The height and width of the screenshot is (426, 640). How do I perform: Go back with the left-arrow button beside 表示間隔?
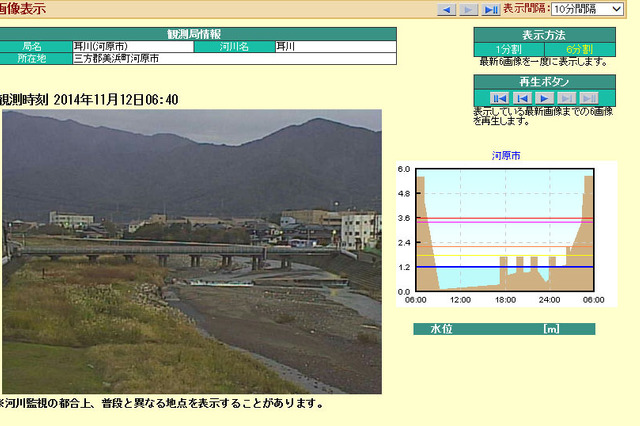pos(447,9)
